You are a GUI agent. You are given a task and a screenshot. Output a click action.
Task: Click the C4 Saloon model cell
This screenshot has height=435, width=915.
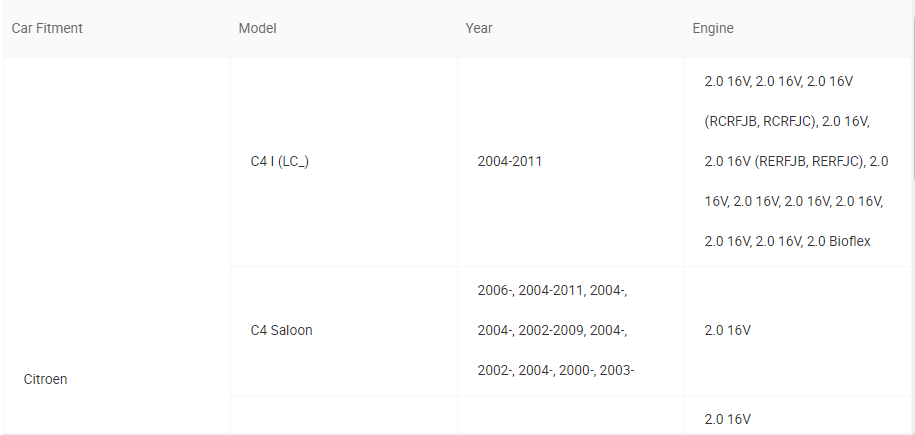(x=281, y=330)
